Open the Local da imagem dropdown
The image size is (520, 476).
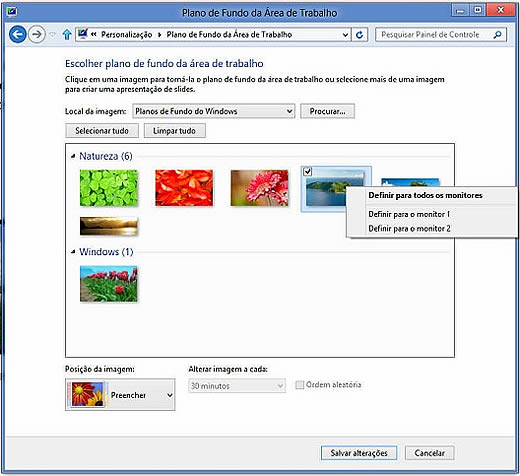pos(214,111)
